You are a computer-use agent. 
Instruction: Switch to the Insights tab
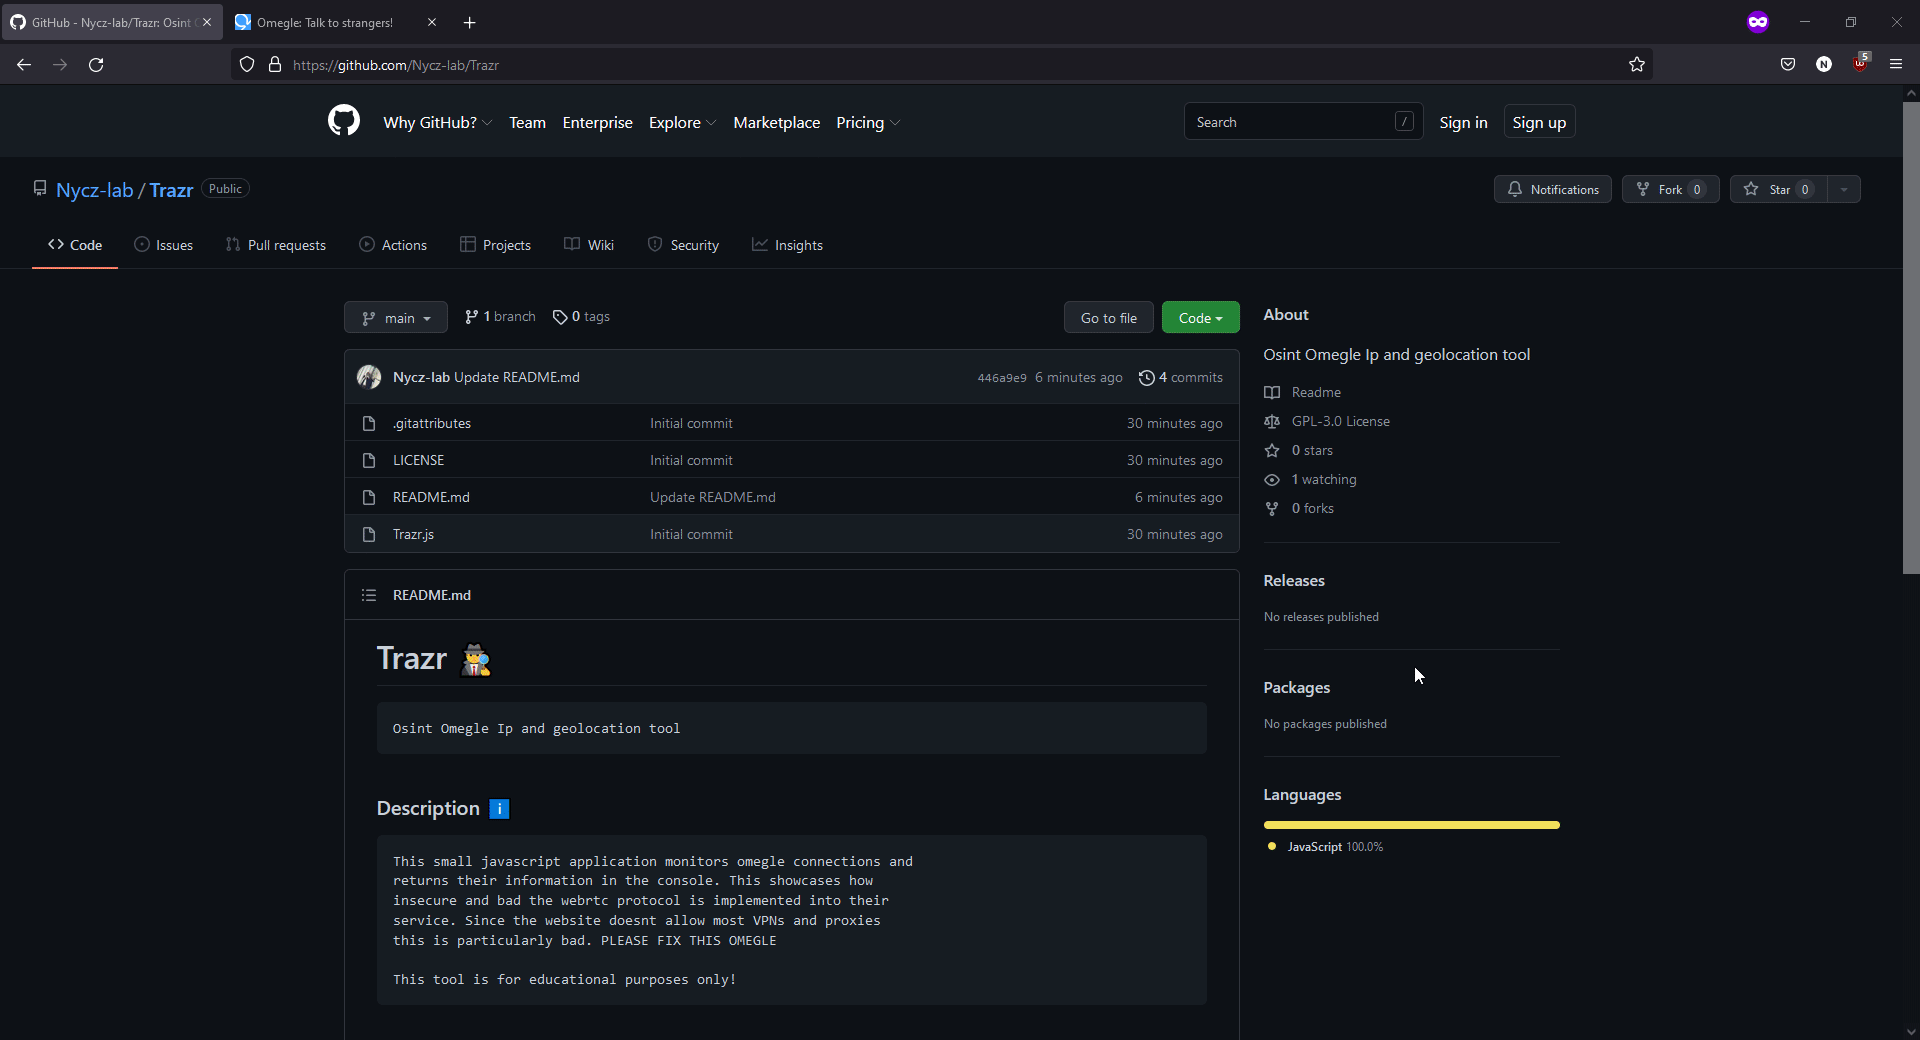pyautogui.click(x=787, y=245)
